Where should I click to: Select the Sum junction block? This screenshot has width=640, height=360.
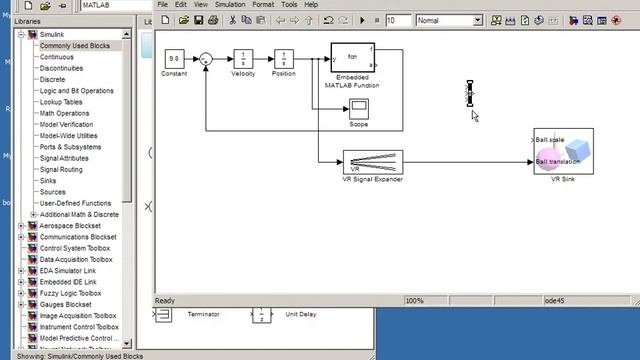(206, 59)
